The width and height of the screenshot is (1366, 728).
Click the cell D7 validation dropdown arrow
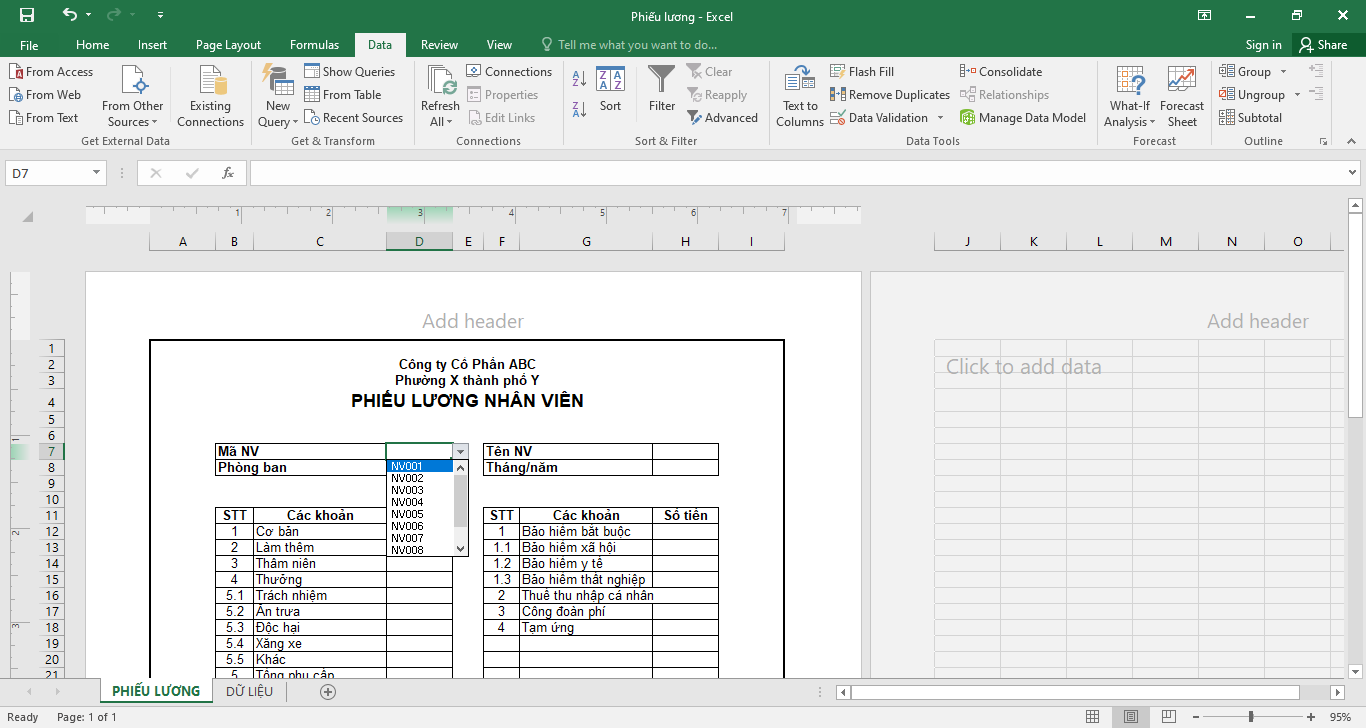tap(460, 452)
